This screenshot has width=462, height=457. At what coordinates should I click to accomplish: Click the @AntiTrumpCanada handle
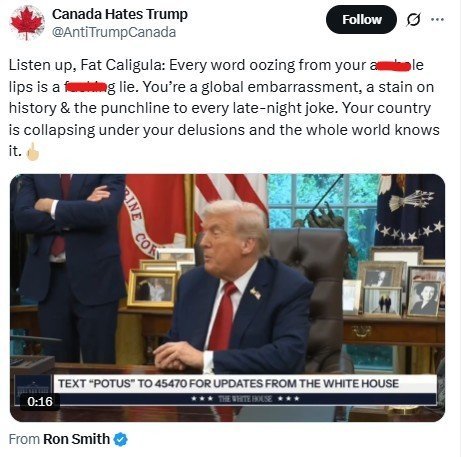114,32
